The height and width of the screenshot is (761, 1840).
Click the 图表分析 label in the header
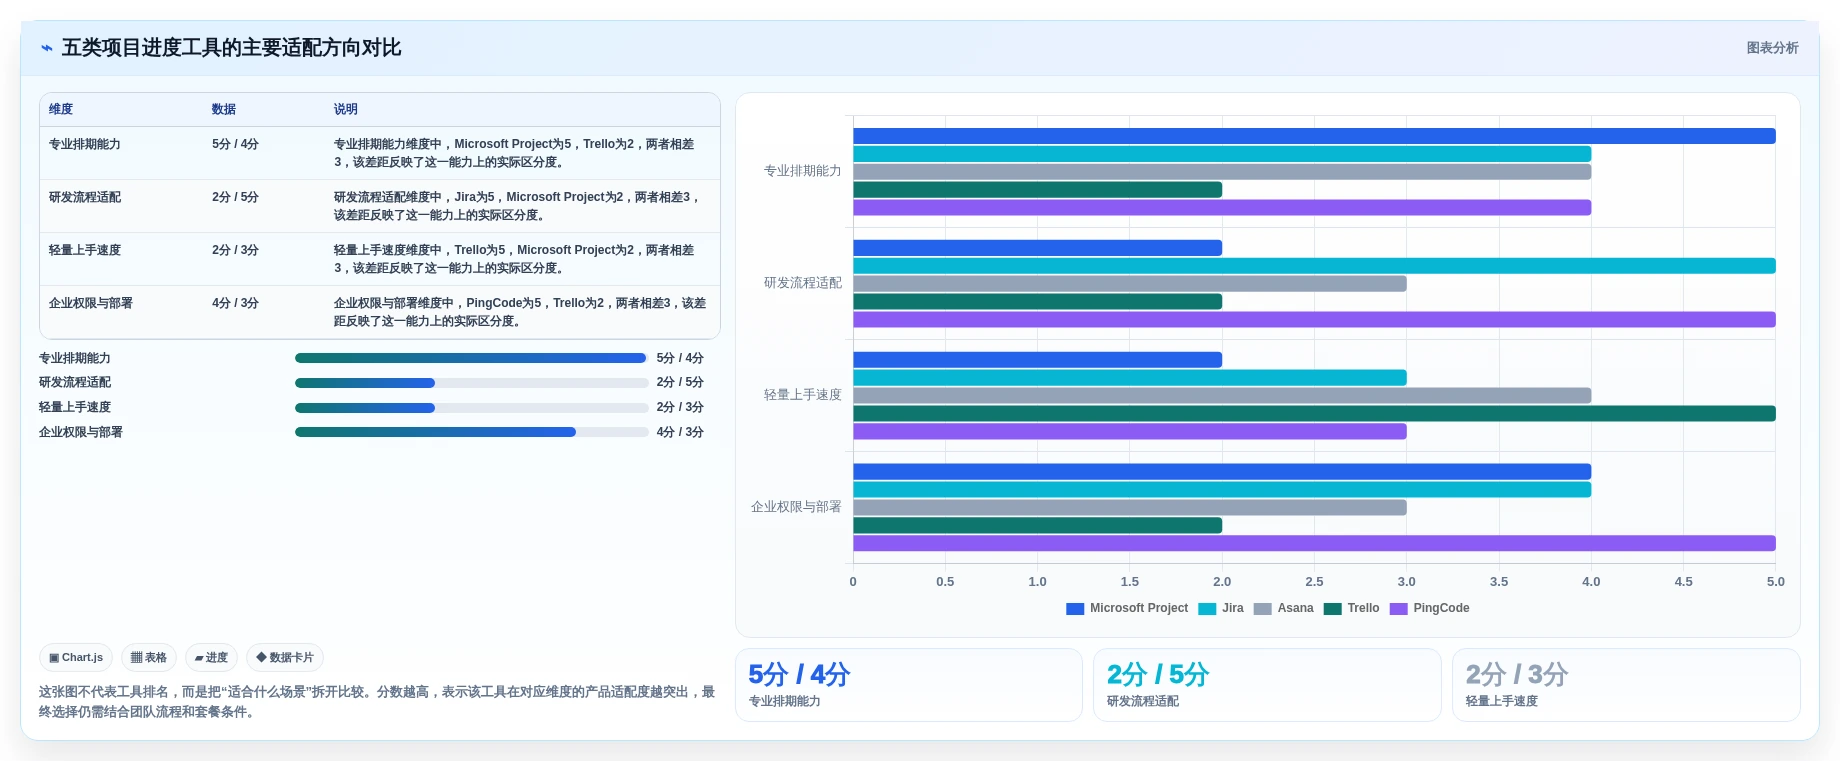click(x=1772, y=48)
